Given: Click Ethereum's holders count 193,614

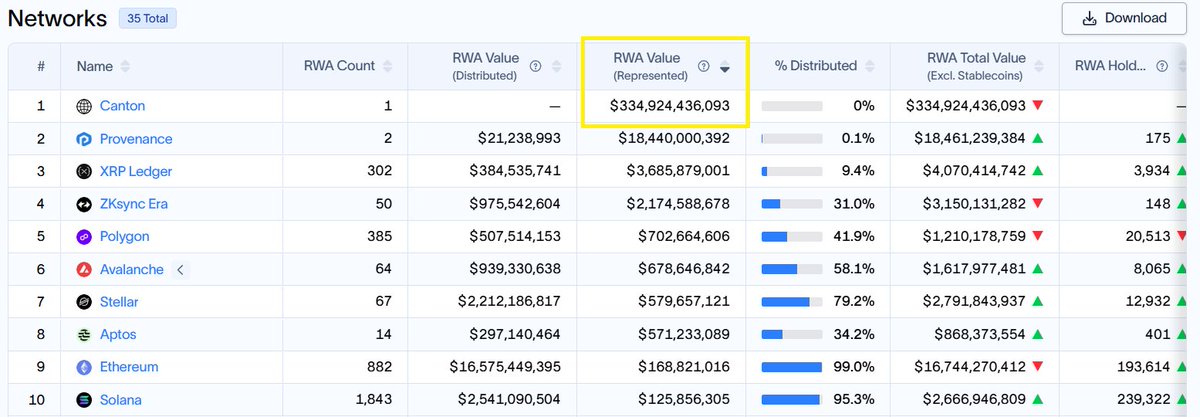Looking at the screenshot, I should pyautogui.click(x=1143, y=367).
